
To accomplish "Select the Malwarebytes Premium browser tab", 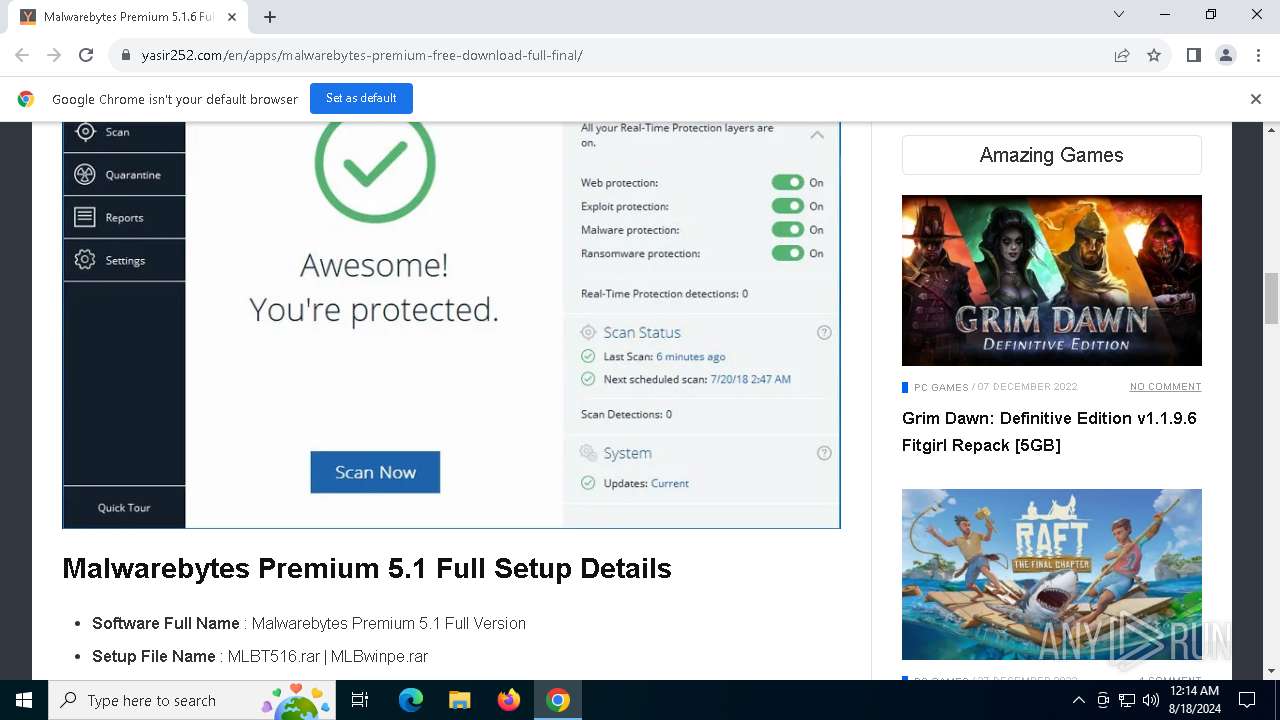I will 128,17.
